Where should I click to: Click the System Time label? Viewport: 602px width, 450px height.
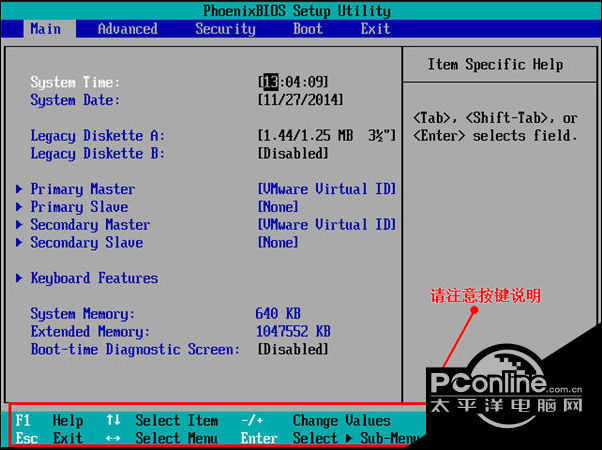click(x=75, y=82)
